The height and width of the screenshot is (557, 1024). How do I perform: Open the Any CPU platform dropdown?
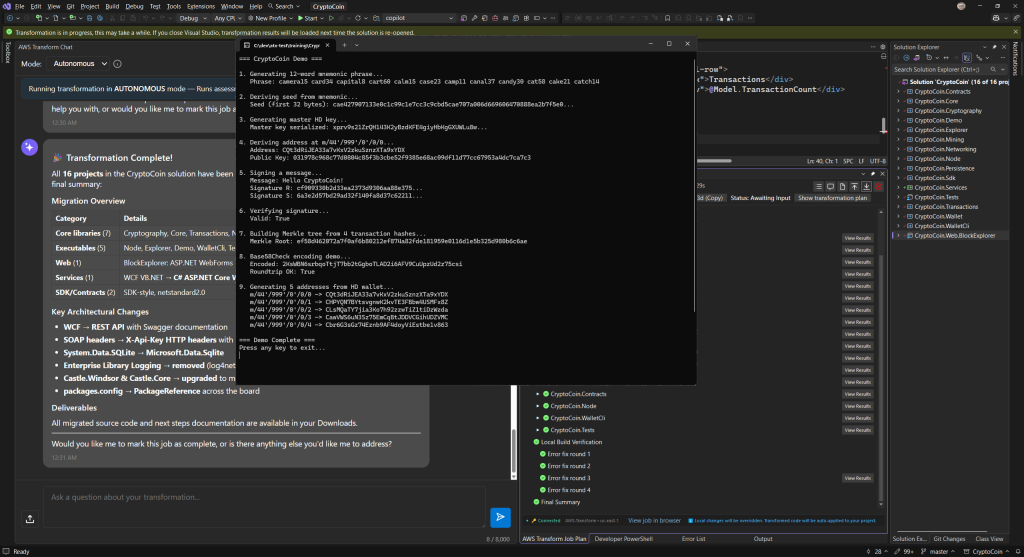(x=228, y=18)
